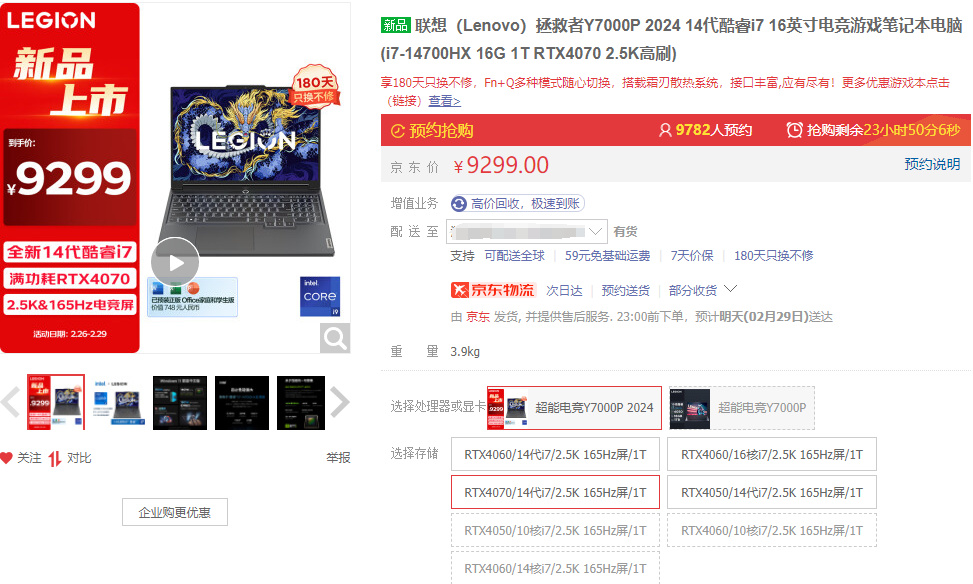Image resolution: width=973 pixels, height=584 pixels.
Task: Play the product video
Action: (175, 263)
